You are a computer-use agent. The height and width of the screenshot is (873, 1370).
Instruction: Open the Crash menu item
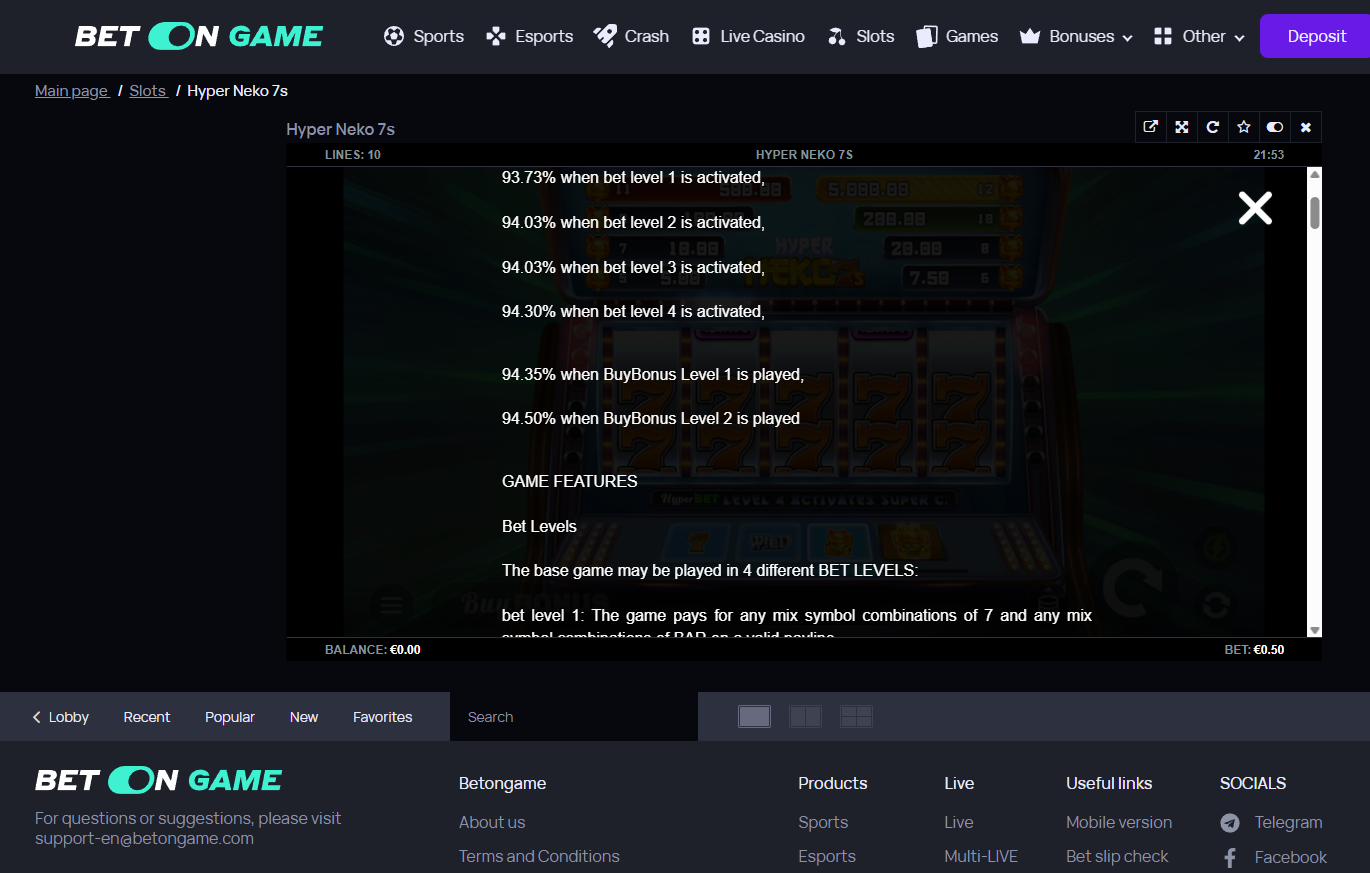[x=647, y=36]
